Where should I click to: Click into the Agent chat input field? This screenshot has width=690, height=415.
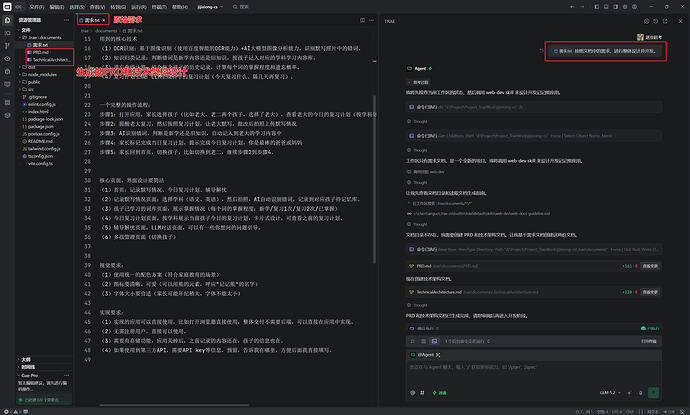coord(533,373)
